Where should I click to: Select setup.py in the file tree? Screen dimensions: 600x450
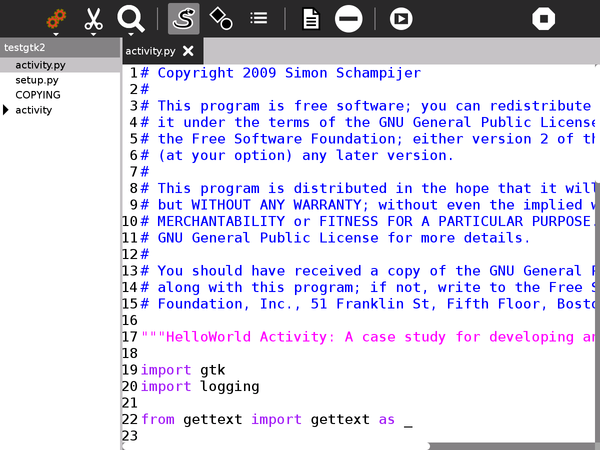(36, 80)
